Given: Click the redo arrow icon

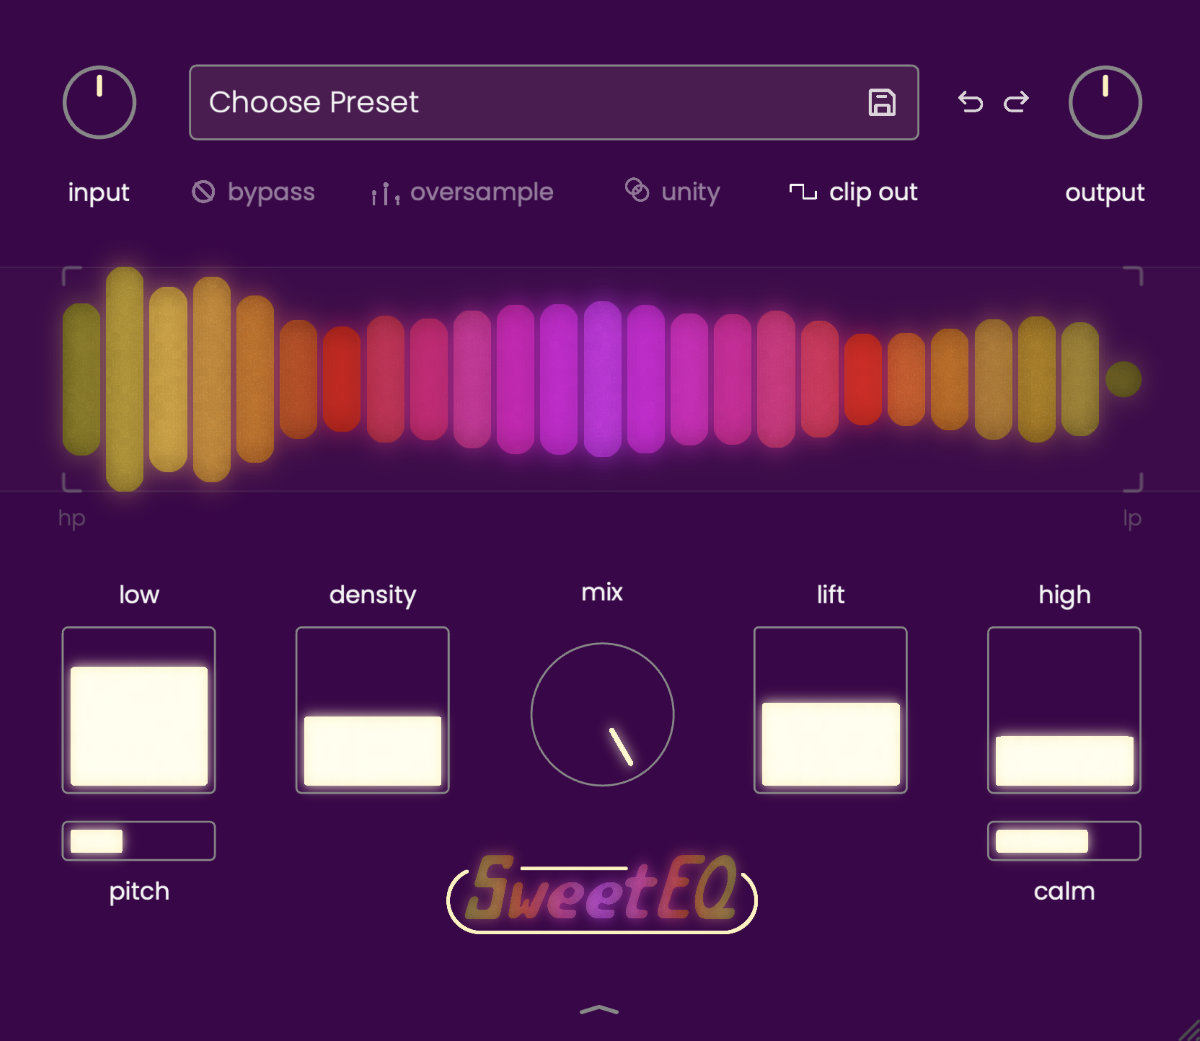Looking at the screenshot, I should coord(1016,102).
